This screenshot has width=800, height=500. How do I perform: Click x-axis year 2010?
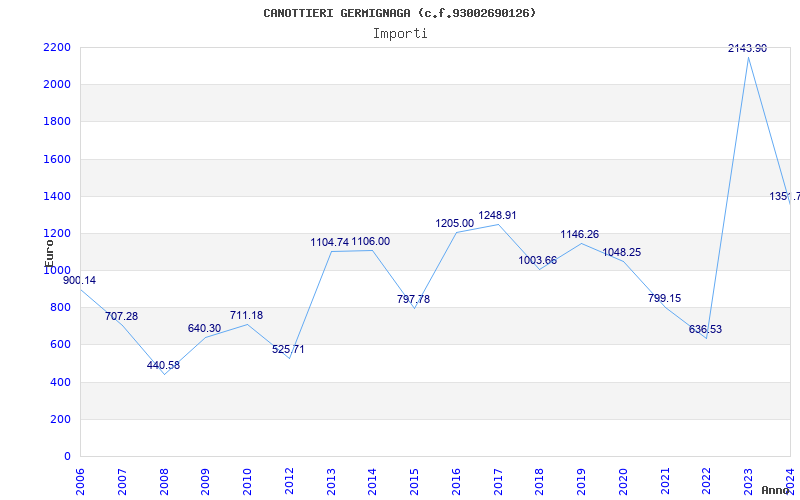(x=247, y=481)
